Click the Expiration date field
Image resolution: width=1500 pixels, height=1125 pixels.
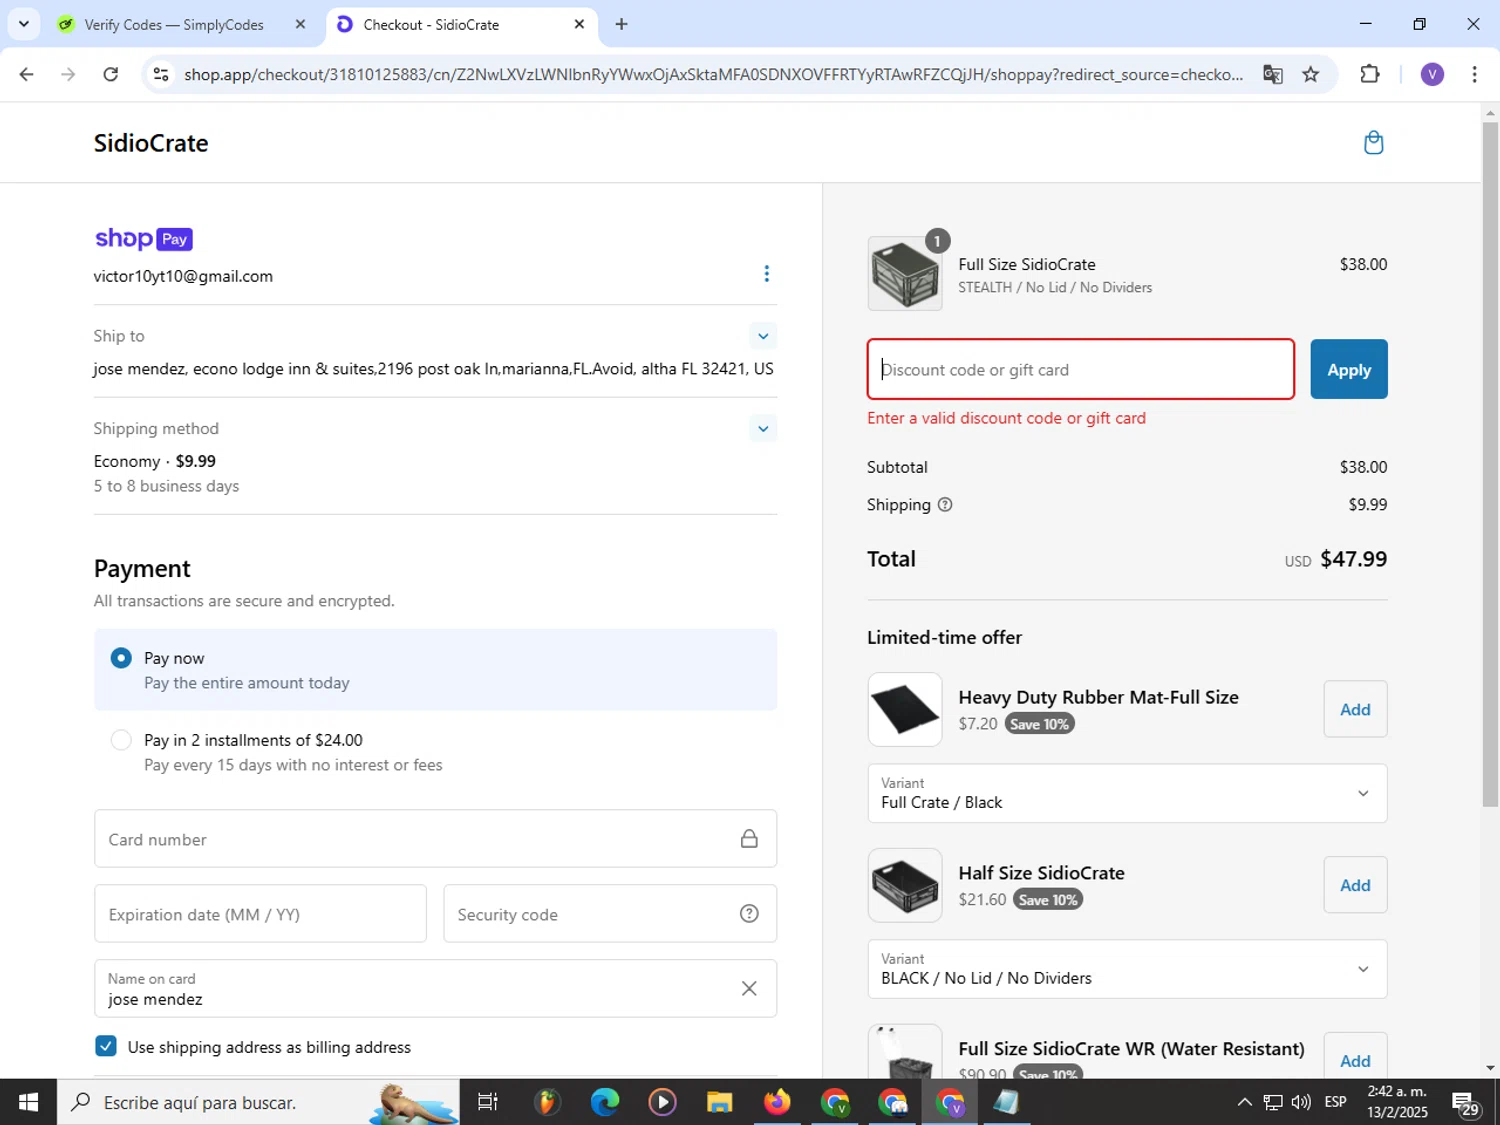click(x=260, y=914)
